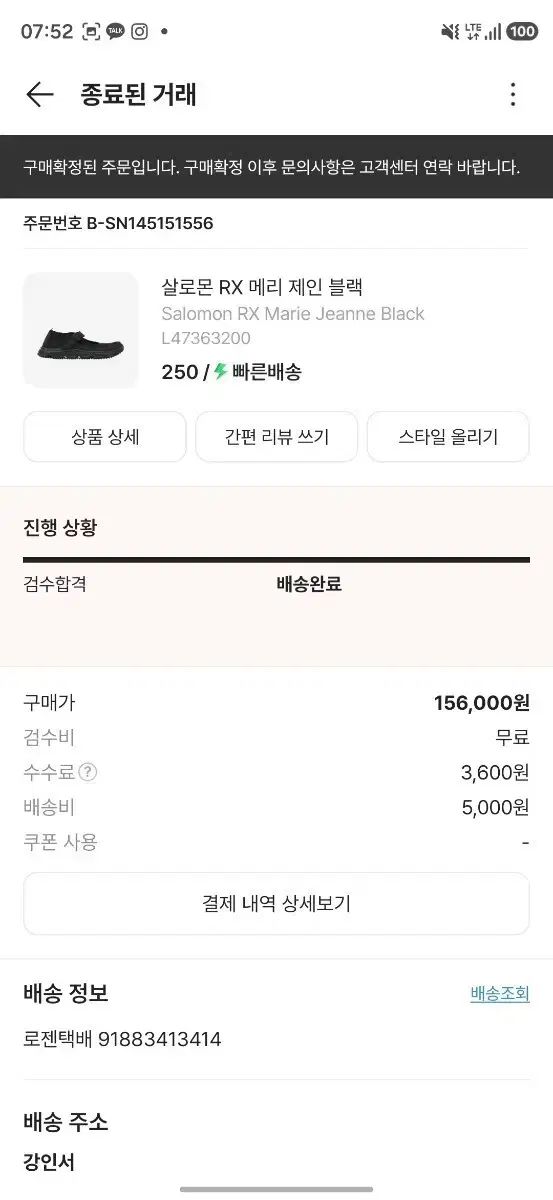Tap the screenshot capture icon in status bar
This screenshot has width=553, height=1200.
click(91, 31)
